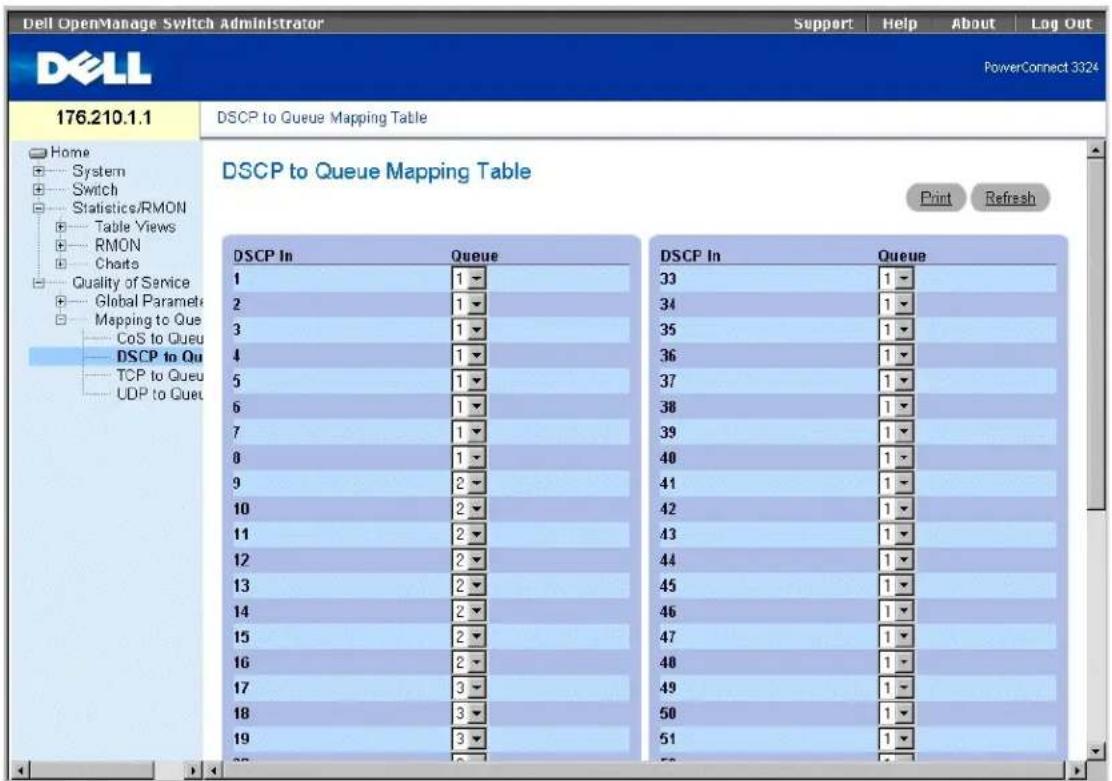The height and width of the screenshot is (781, 1112).
Task: Open DSCP to Queue tree item
Action: (x=160, y=357)
